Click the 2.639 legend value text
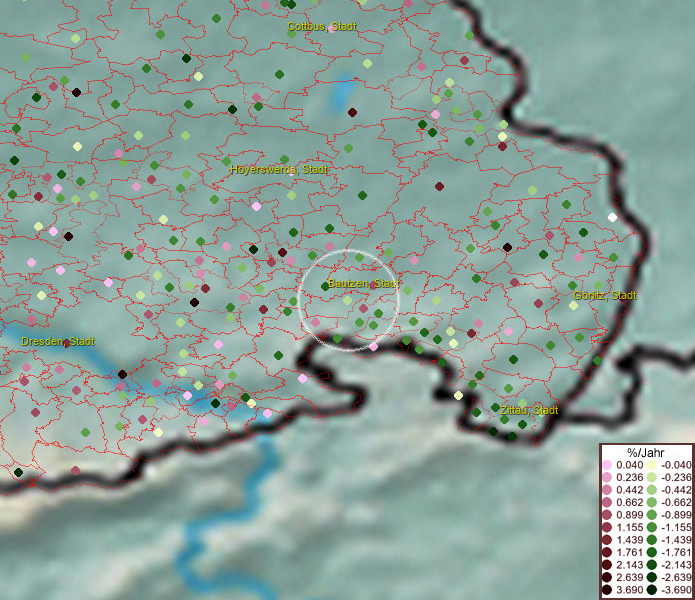The image size is (695, 600). 630,579
